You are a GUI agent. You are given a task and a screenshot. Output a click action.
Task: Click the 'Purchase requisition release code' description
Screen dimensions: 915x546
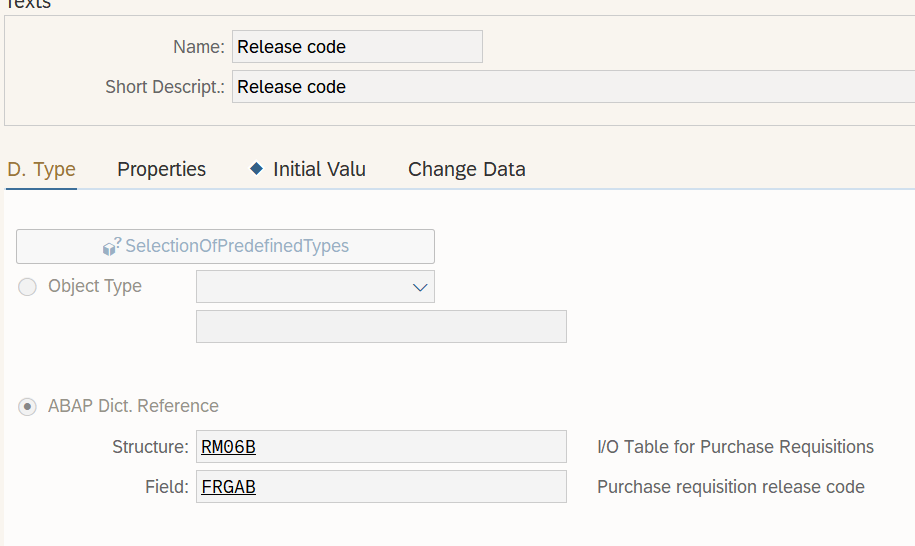(x=730, y=487)
